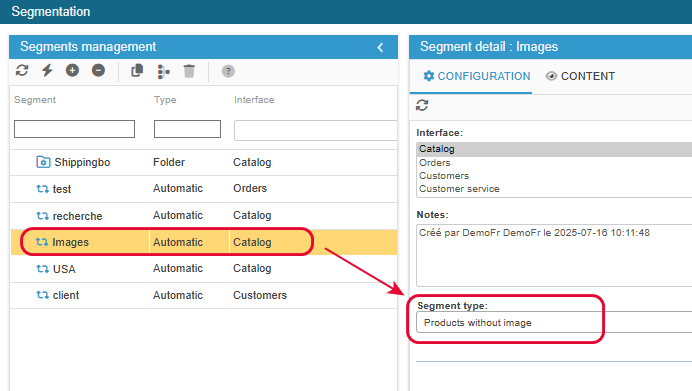Screen dimensions: 692x391
Task: Click the Folder type cell for Shippingbo
Action: (x=169, y=162)
